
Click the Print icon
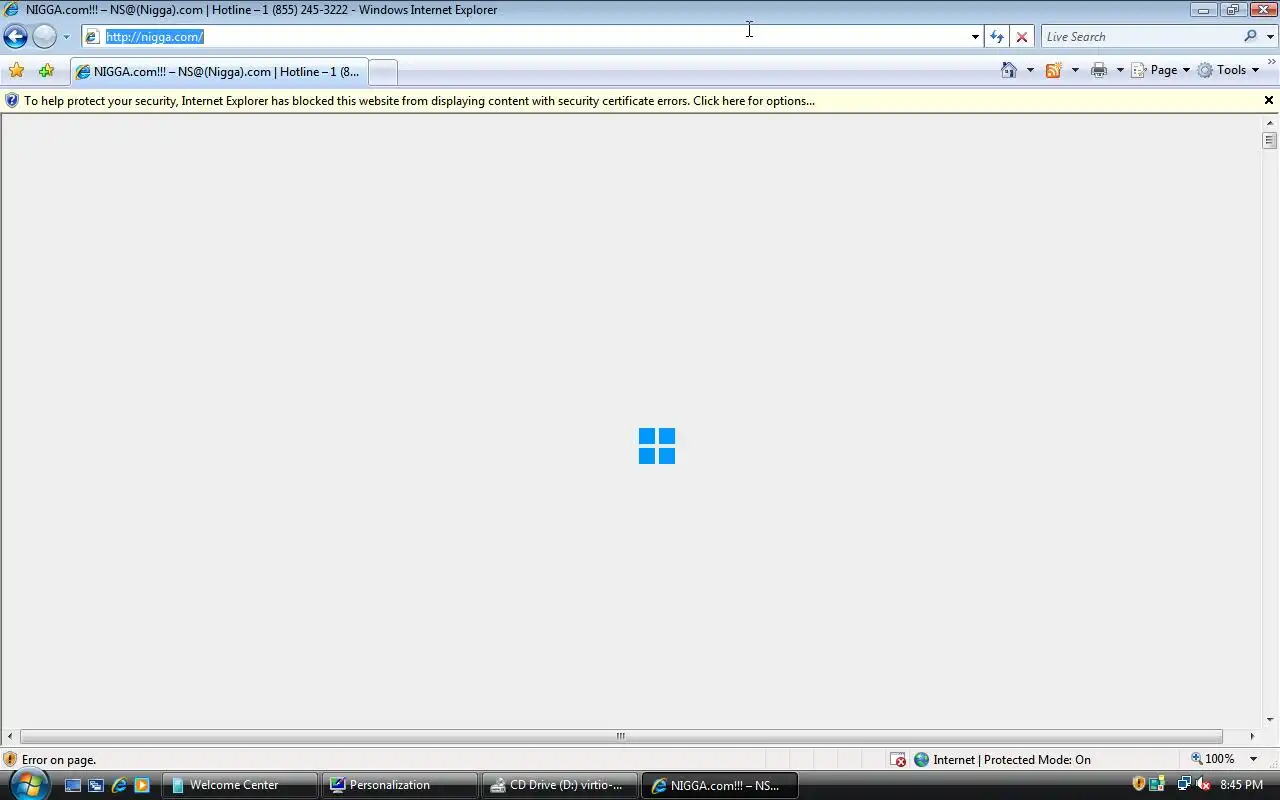point(1099,70)
